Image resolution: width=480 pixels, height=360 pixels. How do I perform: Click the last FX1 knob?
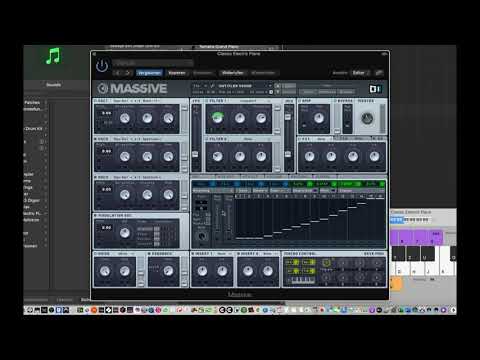tap(374, 156)
